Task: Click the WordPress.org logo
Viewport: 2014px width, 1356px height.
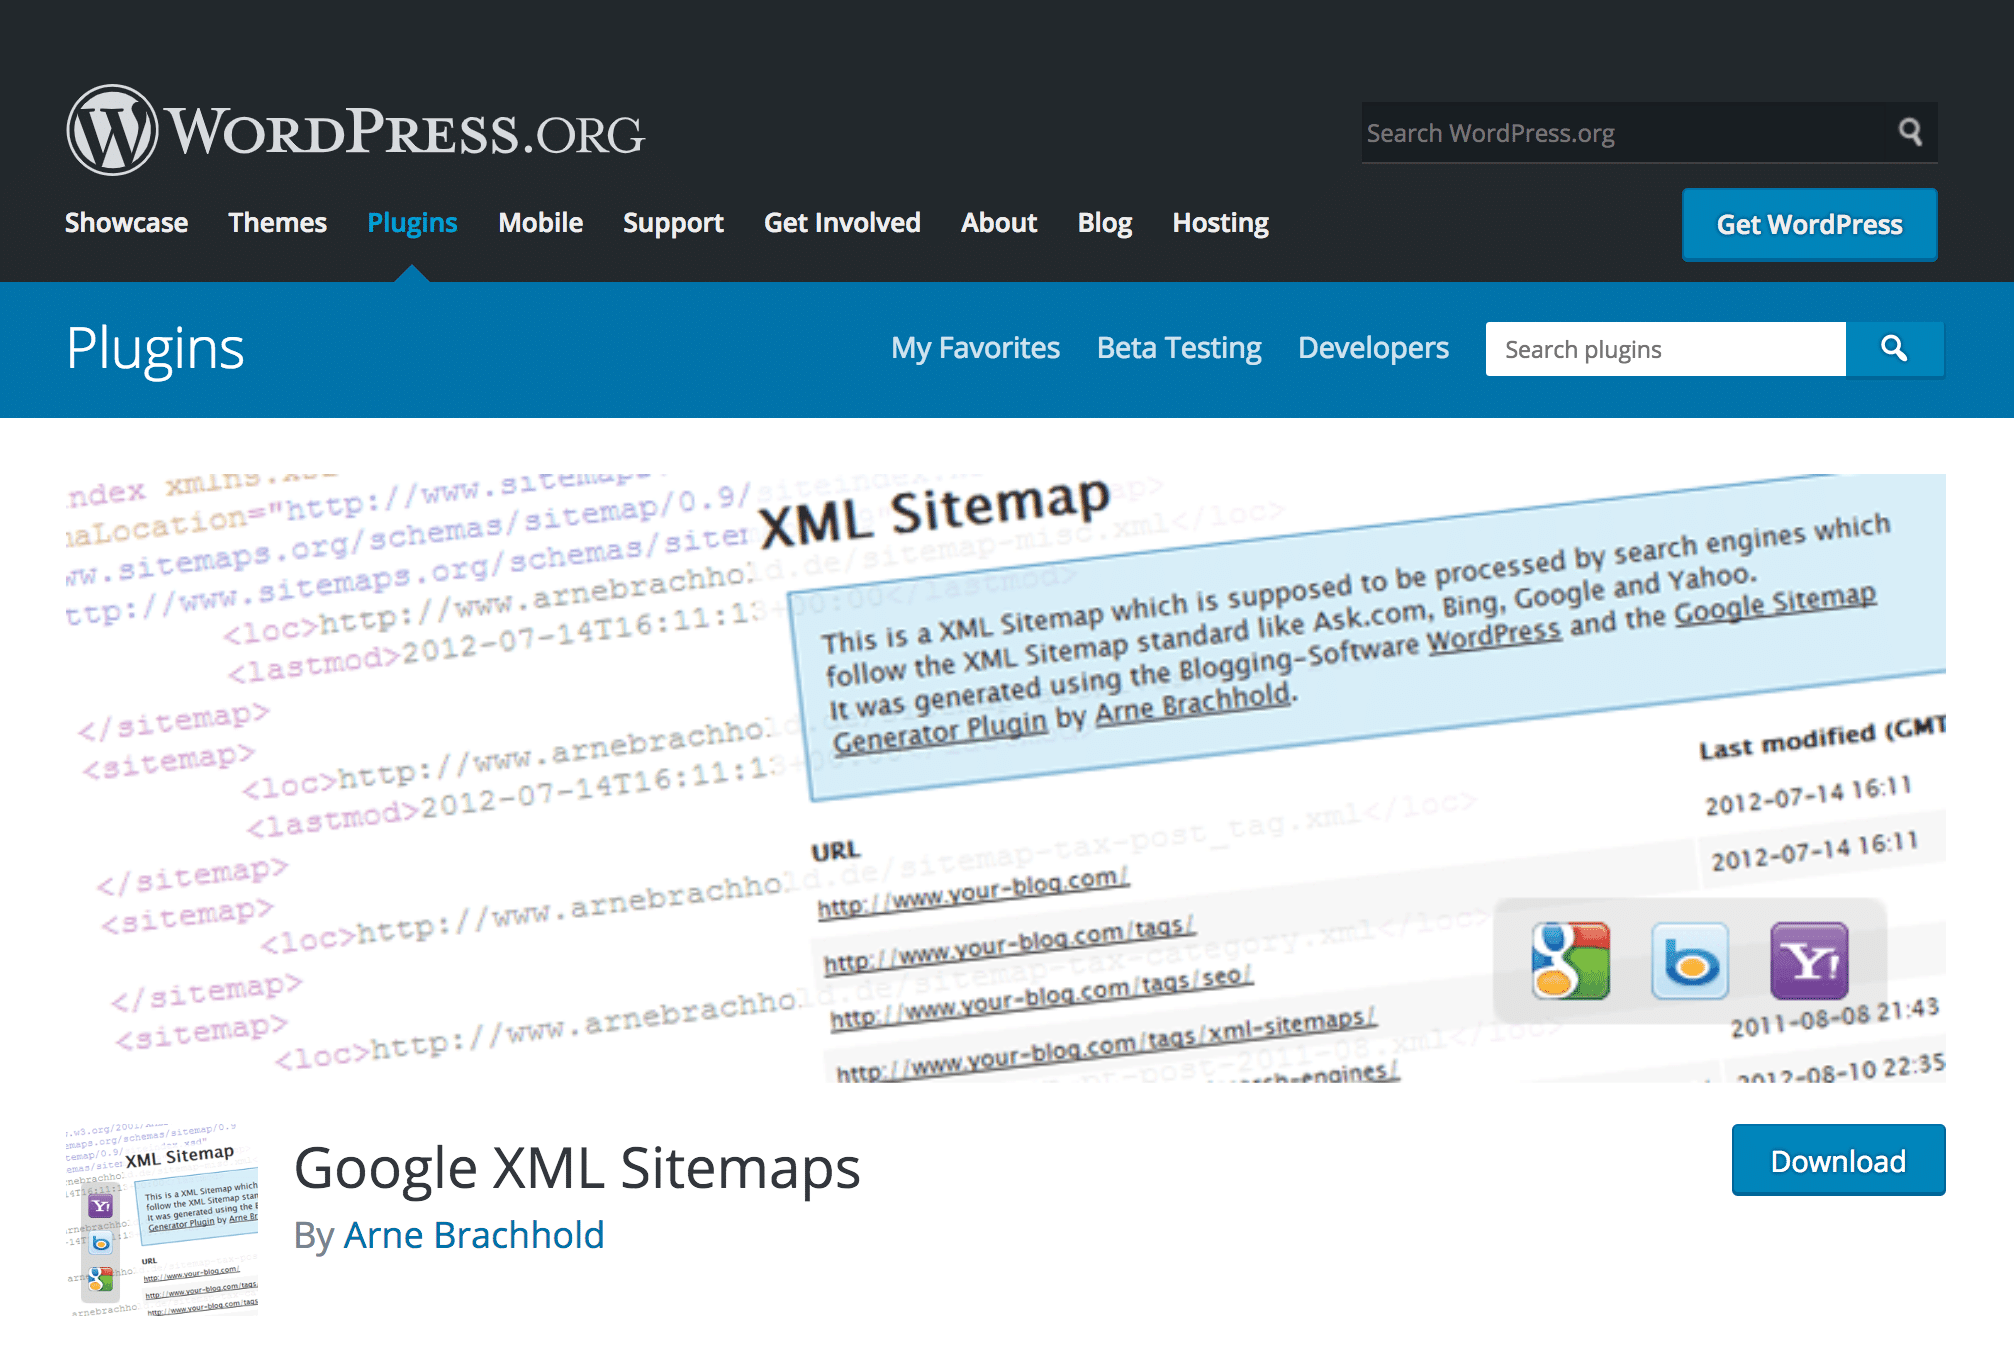Action: (355, 131)
